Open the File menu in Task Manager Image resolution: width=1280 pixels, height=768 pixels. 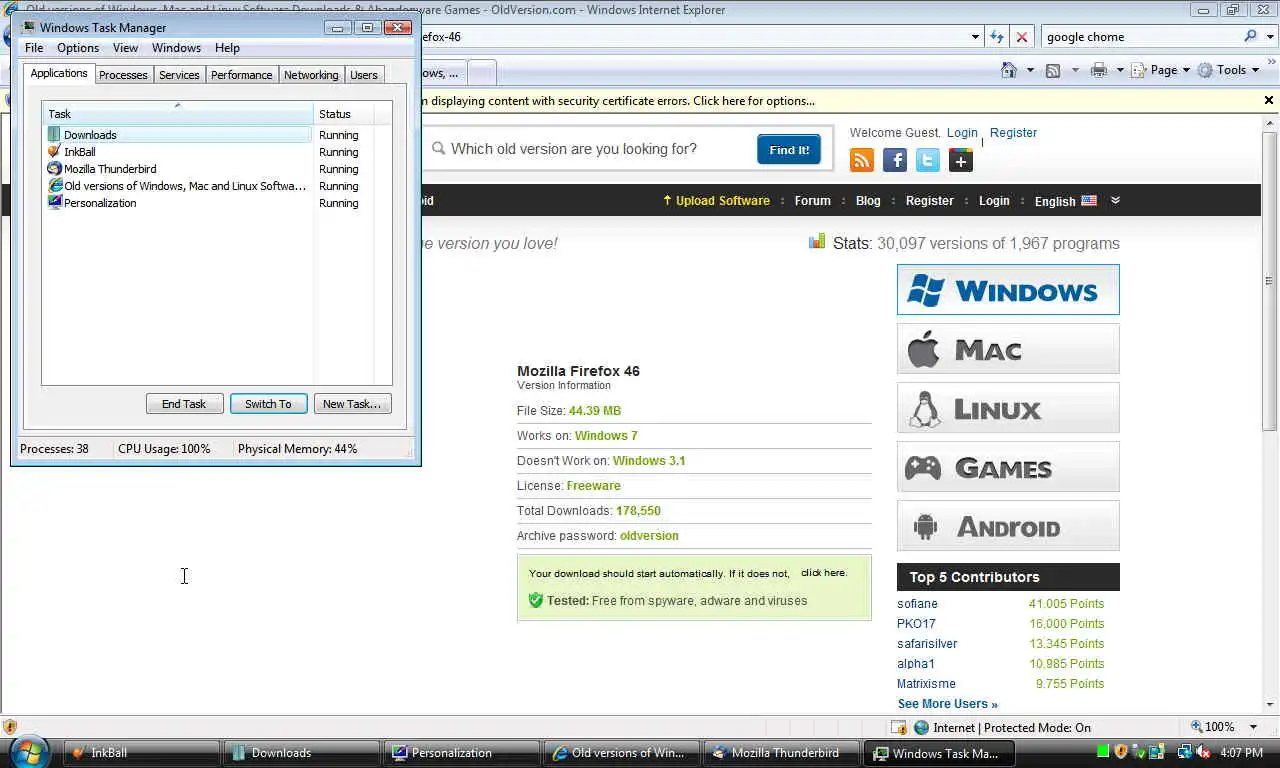33,48
